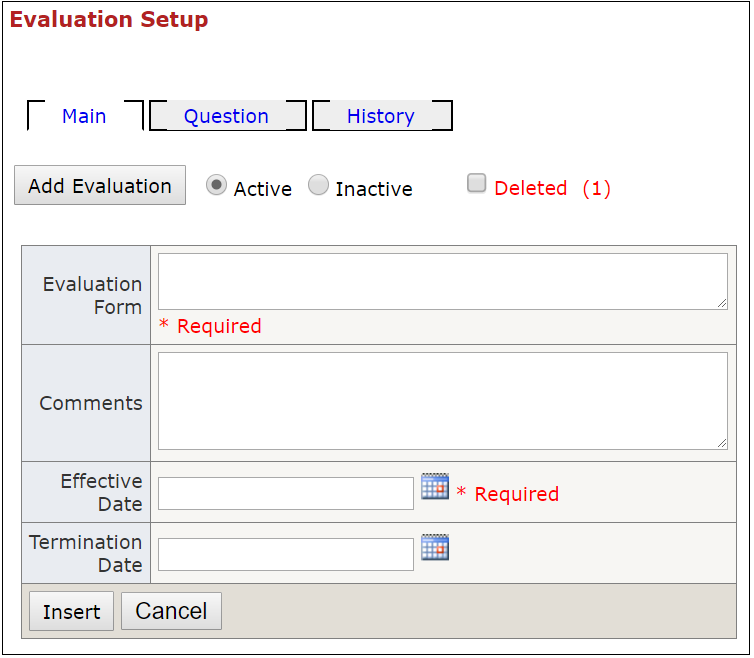
Task: Focus the Termination Date input field
Action: click(x=286, y=555)
